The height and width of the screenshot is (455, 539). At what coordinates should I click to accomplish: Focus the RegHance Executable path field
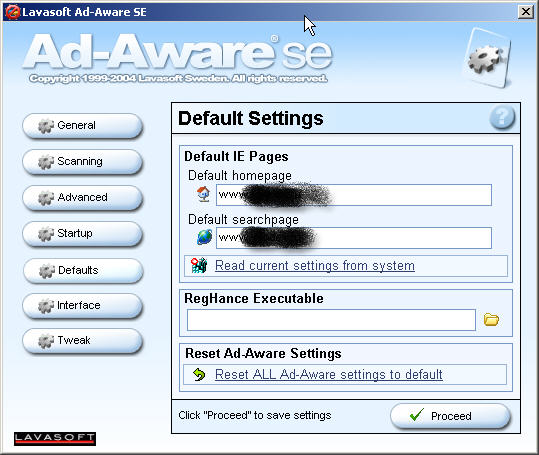331,320
